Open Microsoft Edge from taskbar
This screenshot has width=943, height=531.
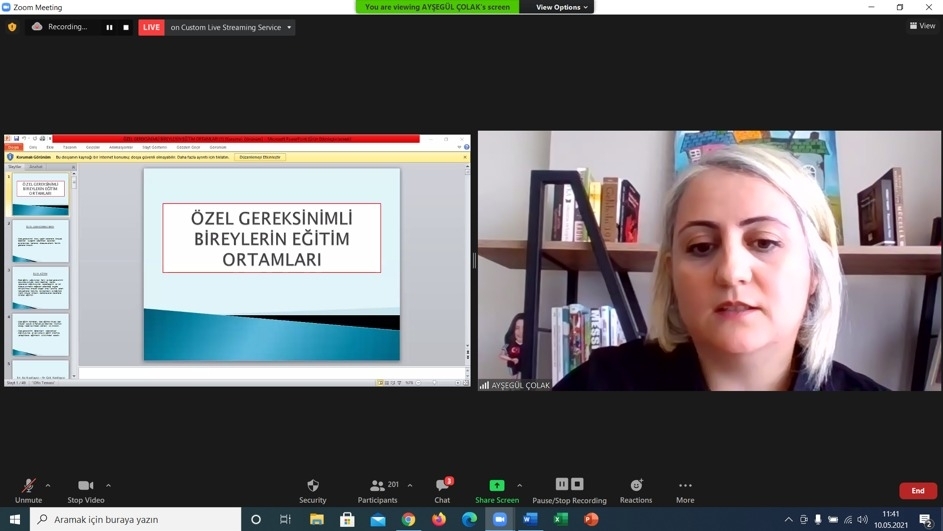click(x=469, y=519)
